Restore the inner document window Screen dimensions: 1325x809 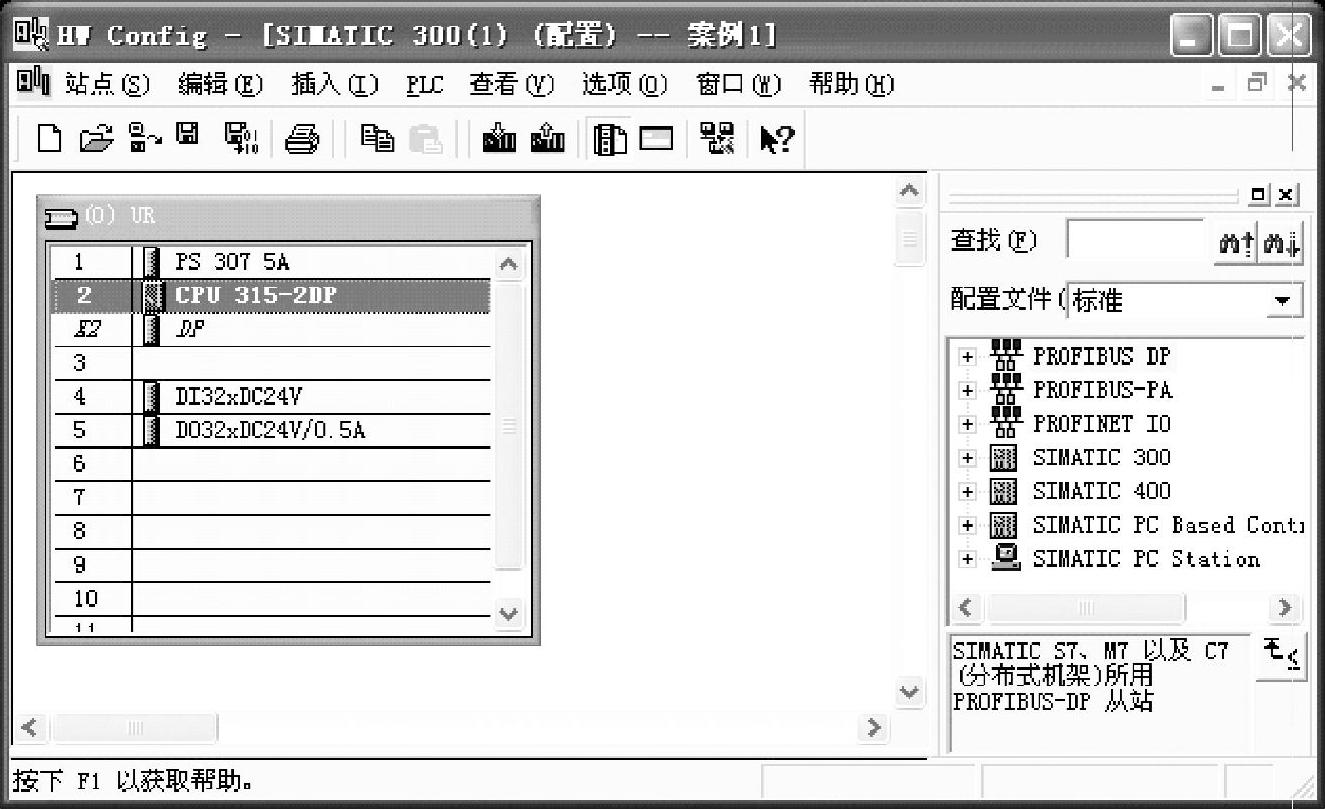1256,84
